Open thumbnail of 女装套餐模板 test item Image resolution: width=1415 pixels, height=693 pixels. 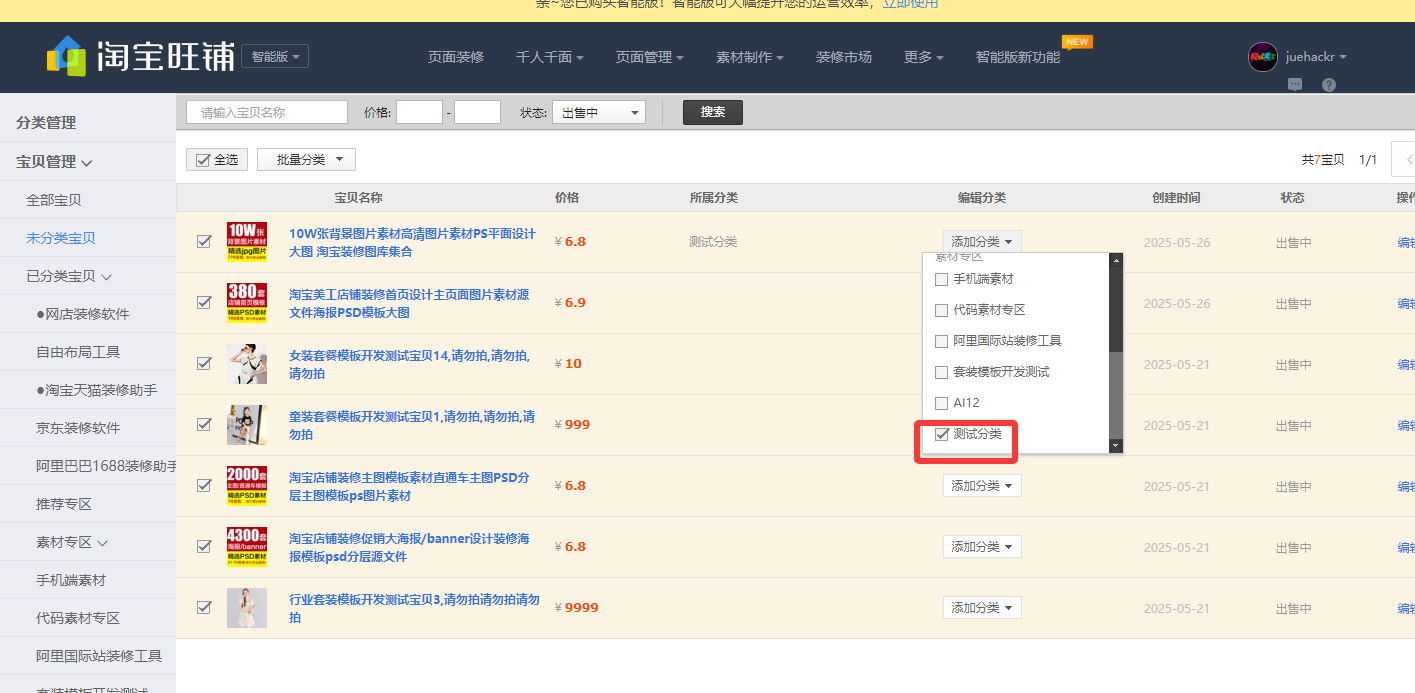pos(247,364)
